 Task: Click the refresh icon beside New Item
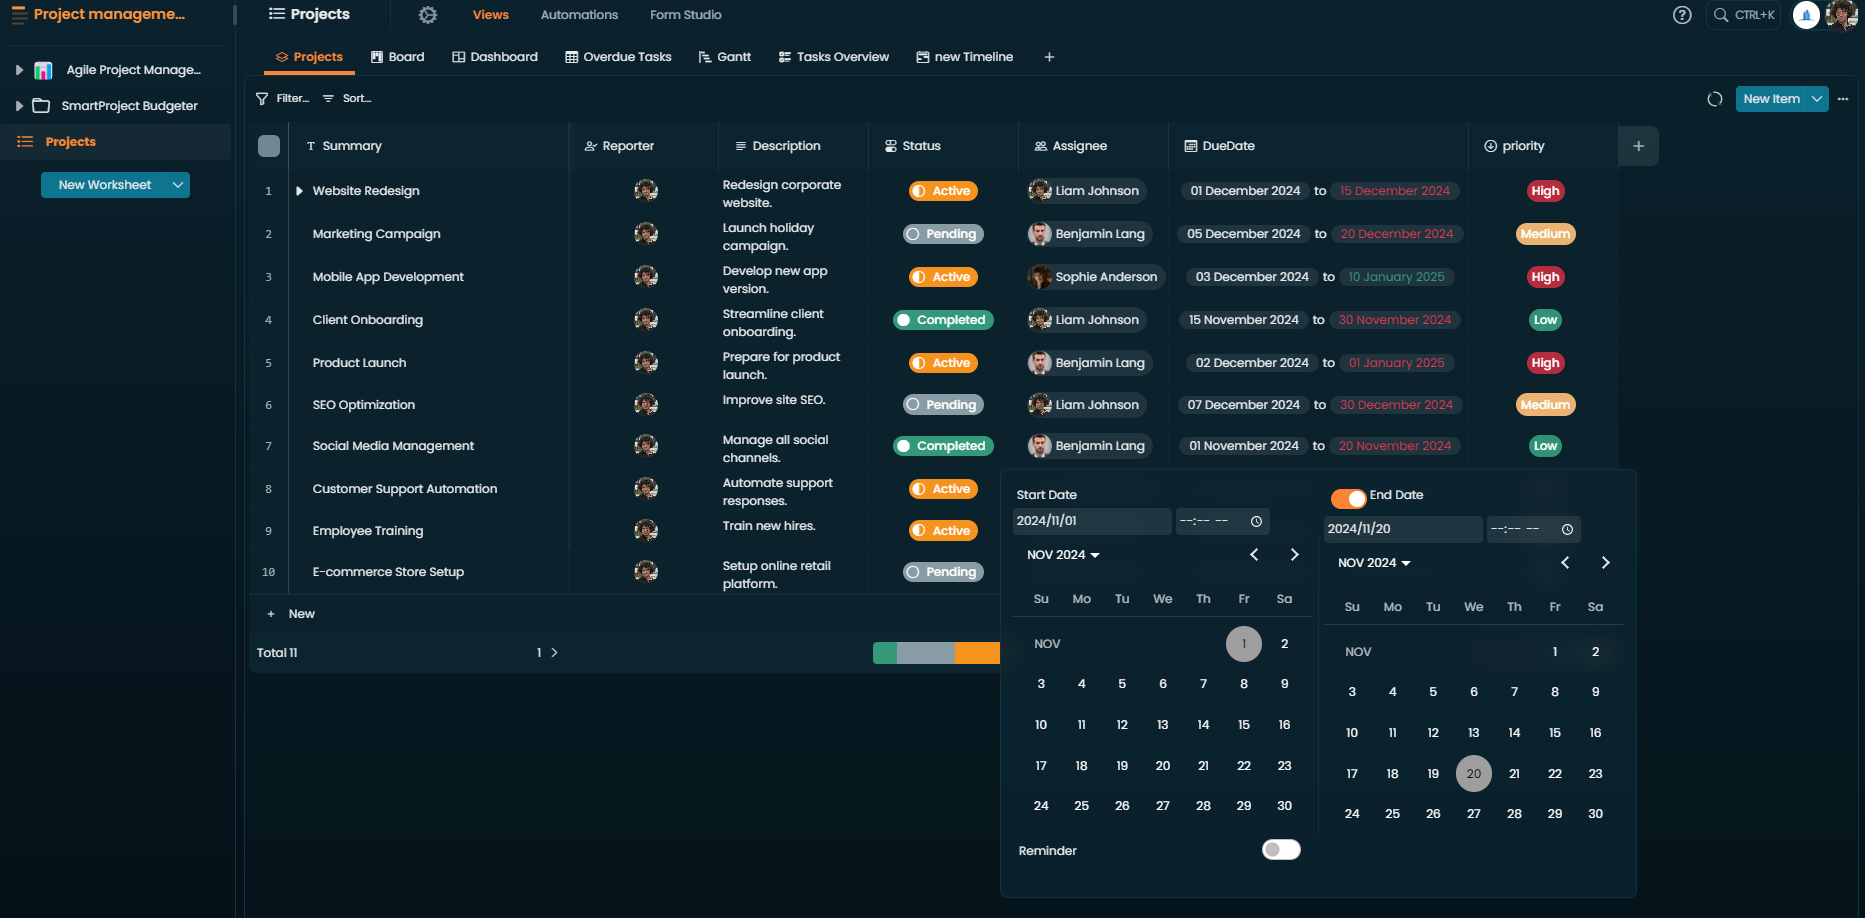[x=1715, y=99]
